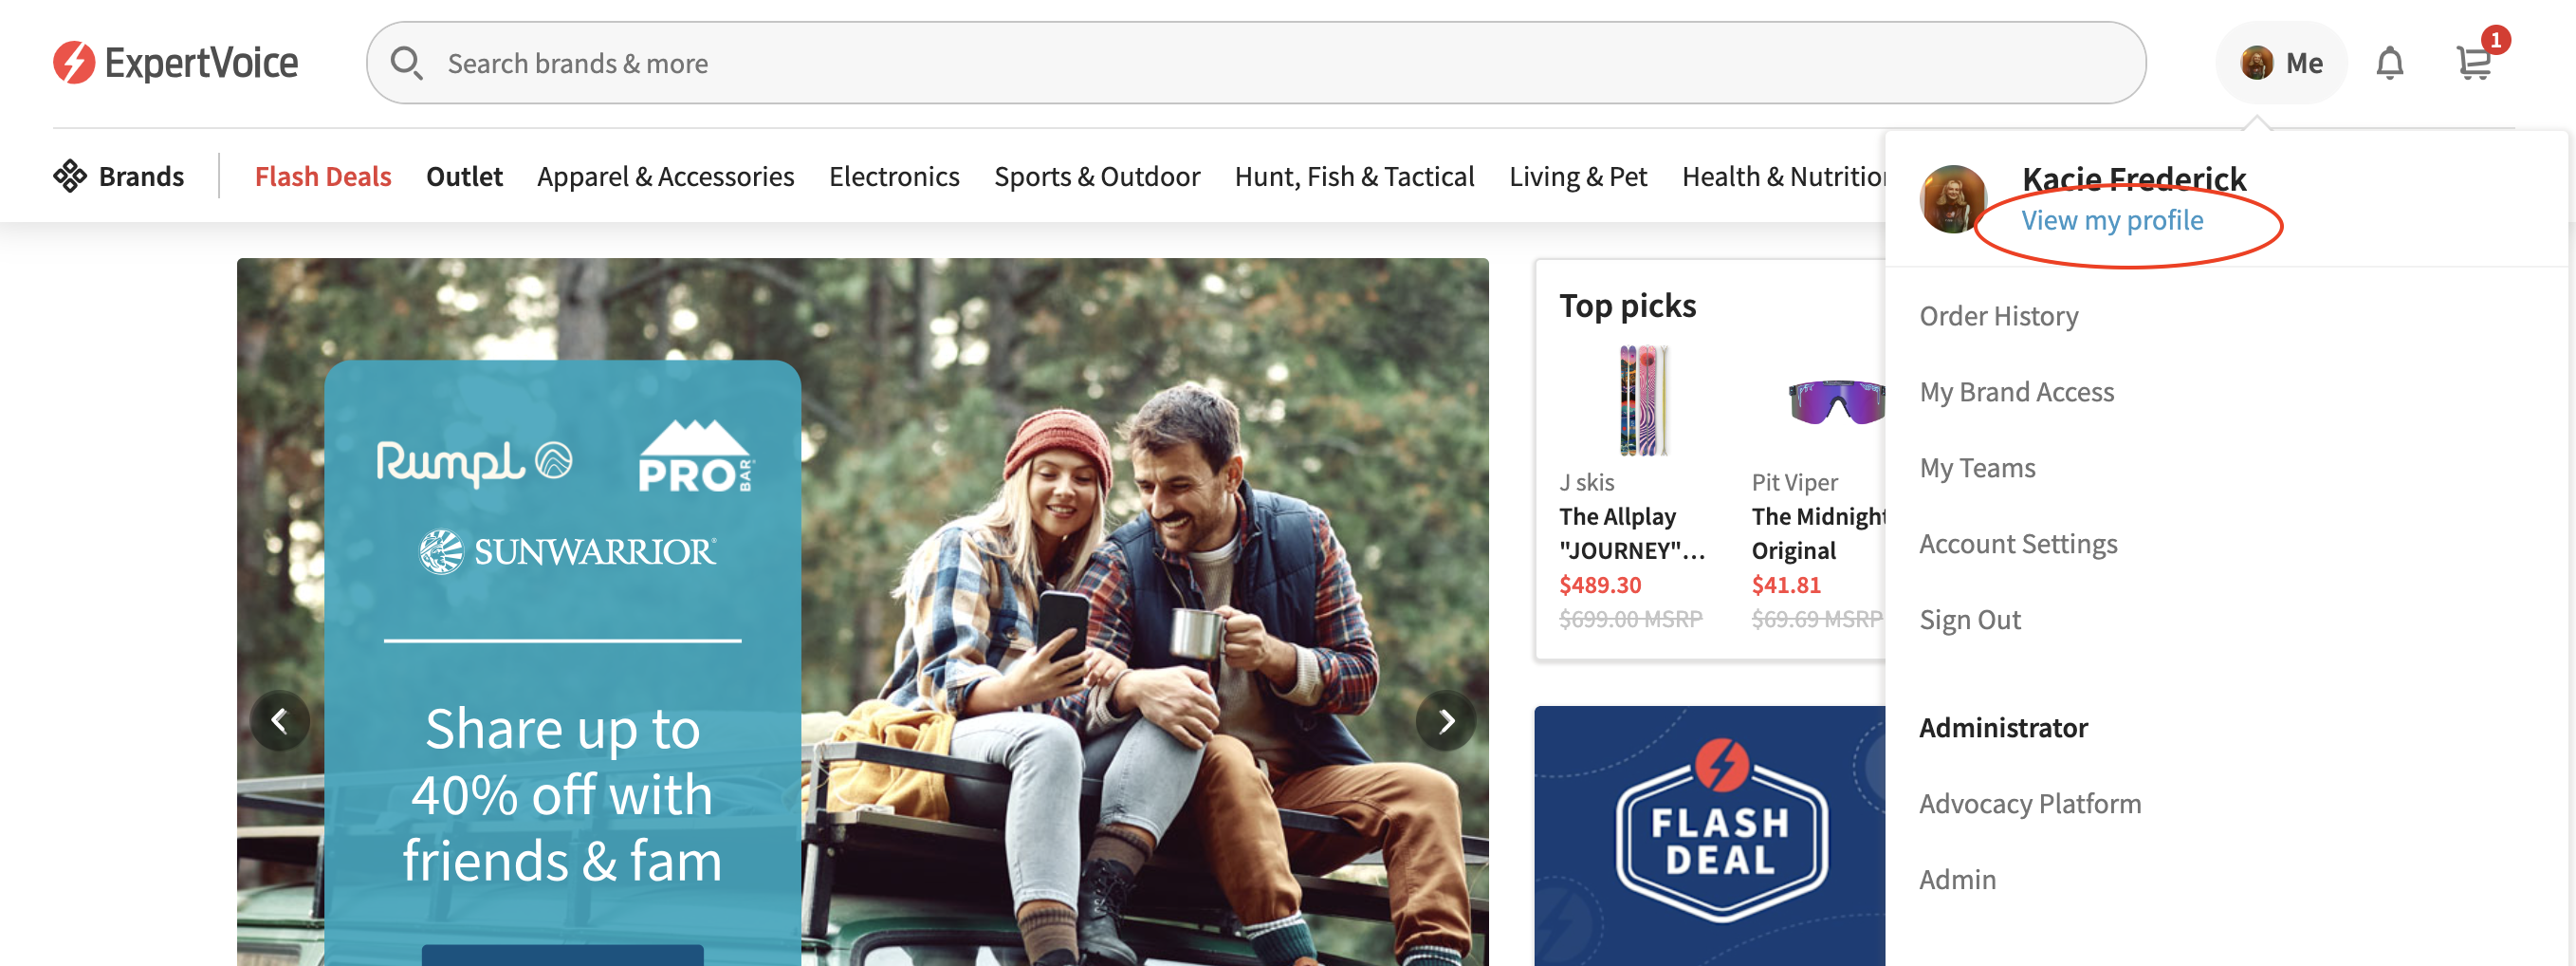Click the ExpertVoice logo
Screen dimensions: 2576x966
(x=176, y=63)
